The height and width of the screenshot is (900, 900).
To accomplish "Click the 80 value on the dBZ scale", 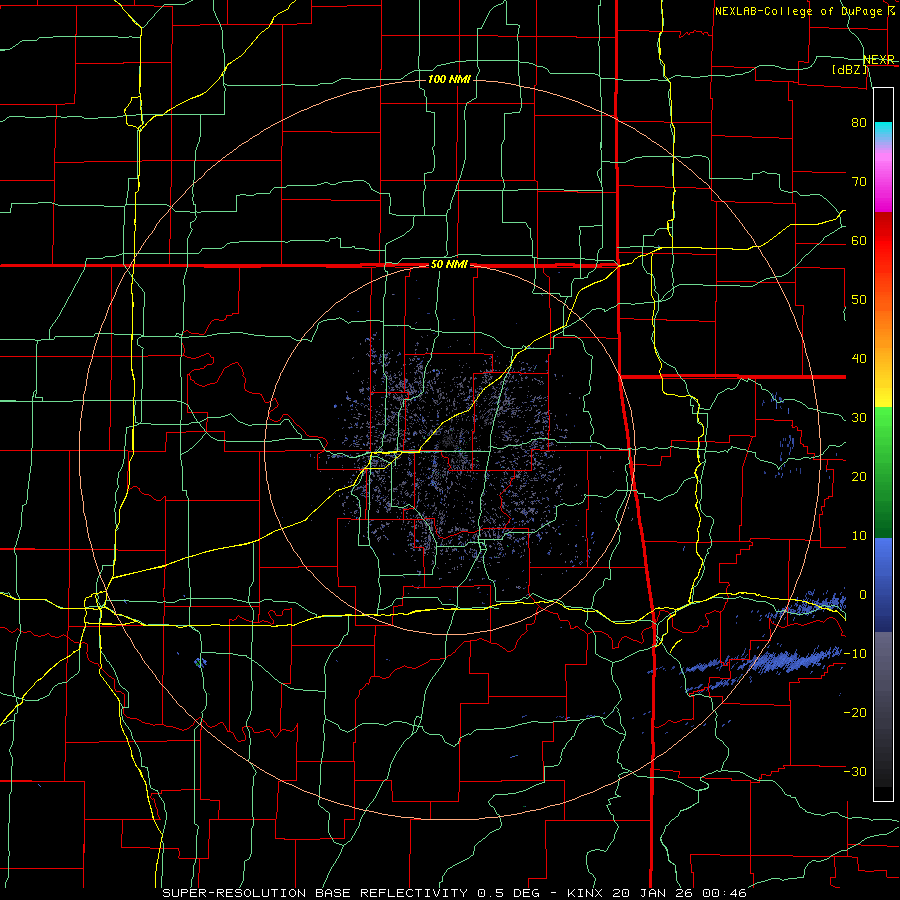I will [859, 122].
